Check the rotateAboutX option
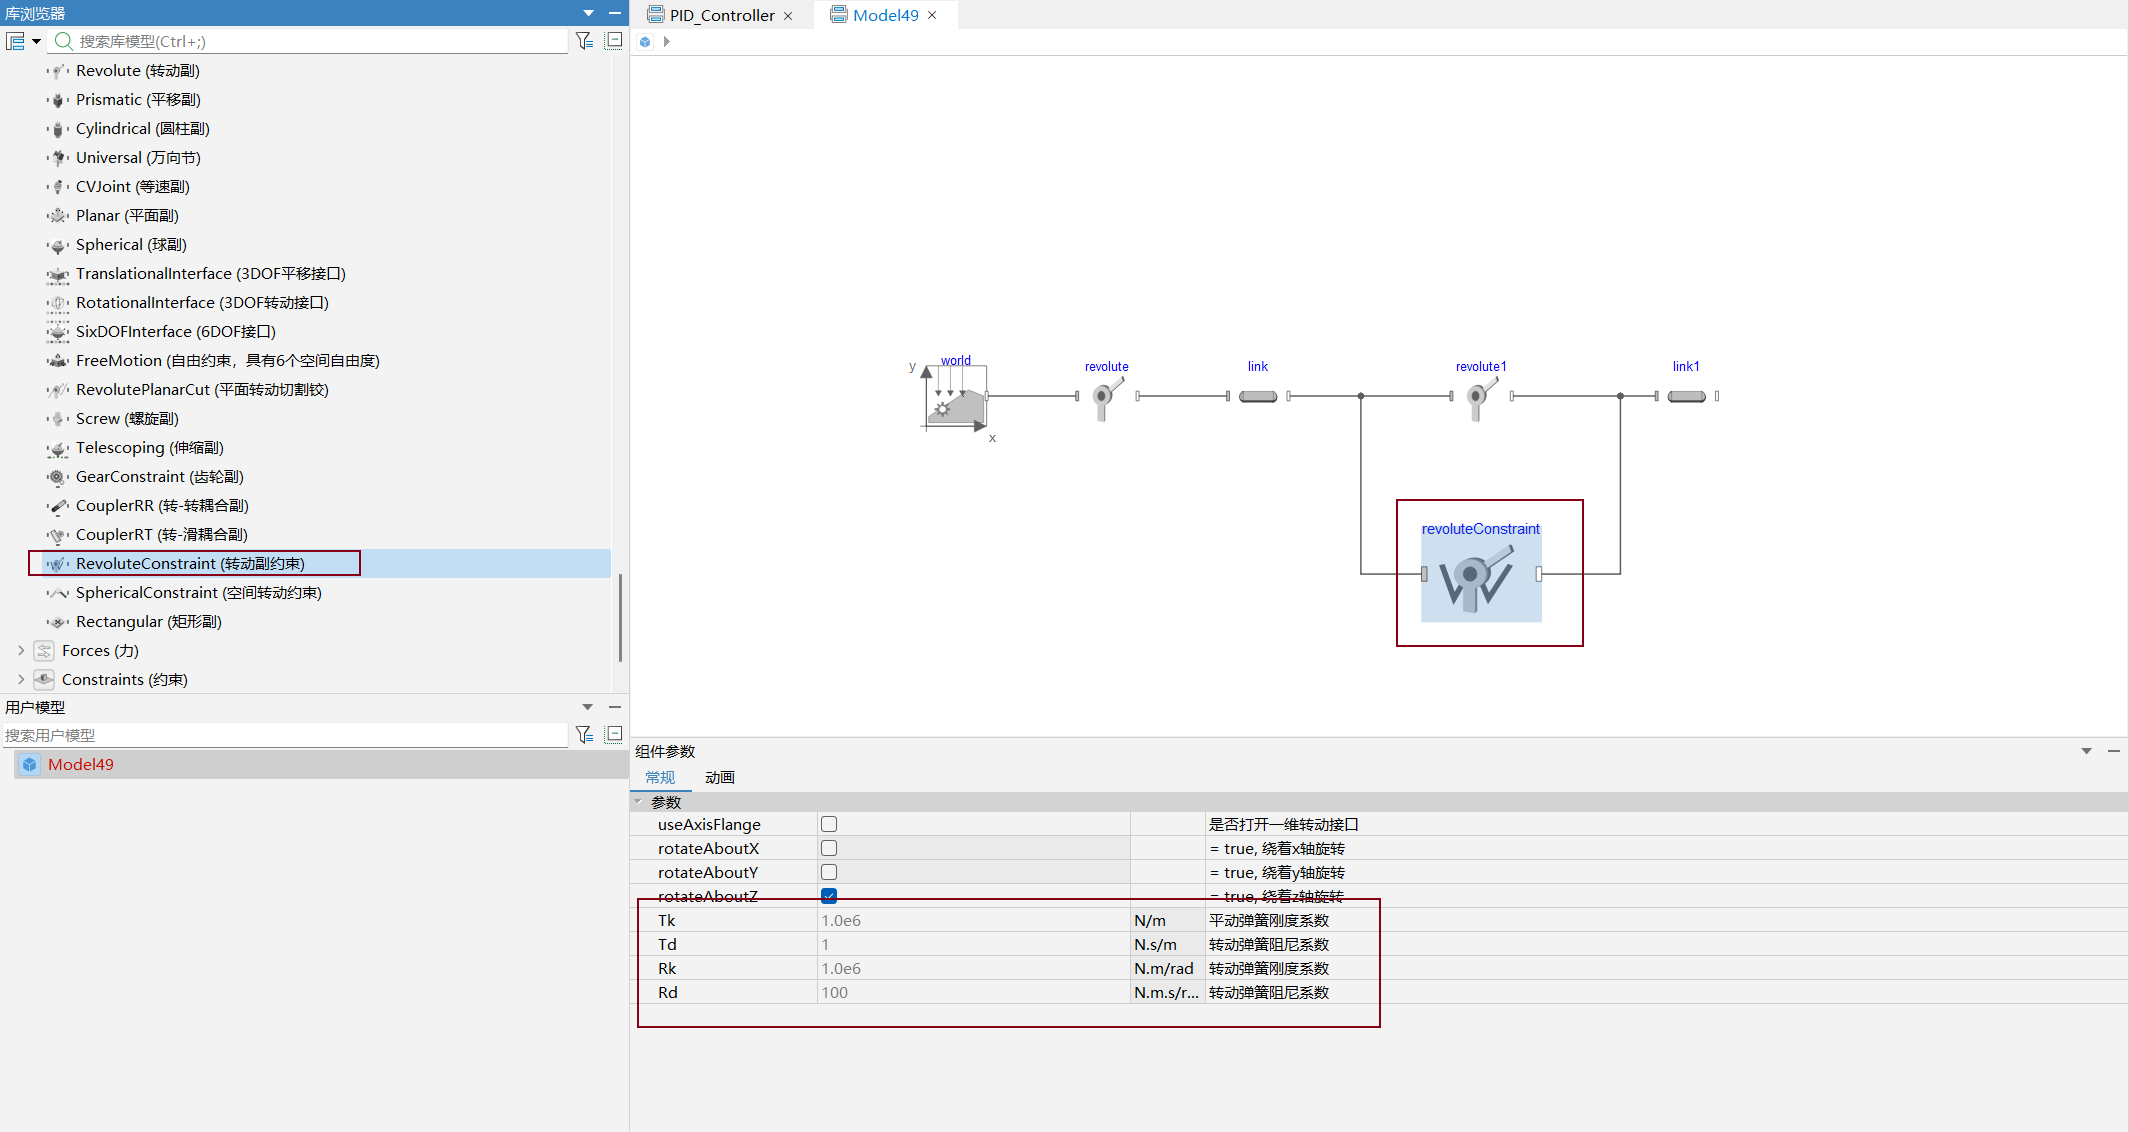The width and height of the screenshot is (2129, 1132). 829,848
